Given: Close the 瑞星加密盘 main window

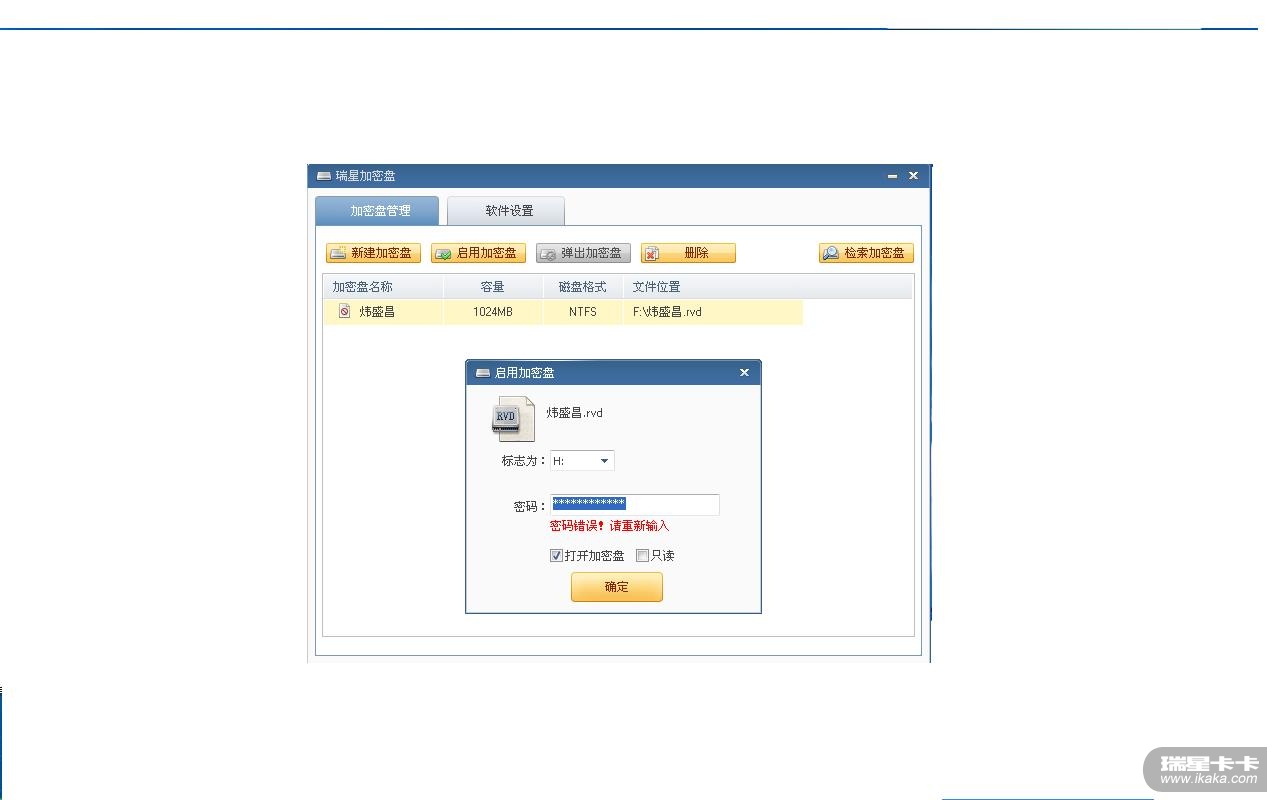Looking at the screenshot, I should [913, 176].
